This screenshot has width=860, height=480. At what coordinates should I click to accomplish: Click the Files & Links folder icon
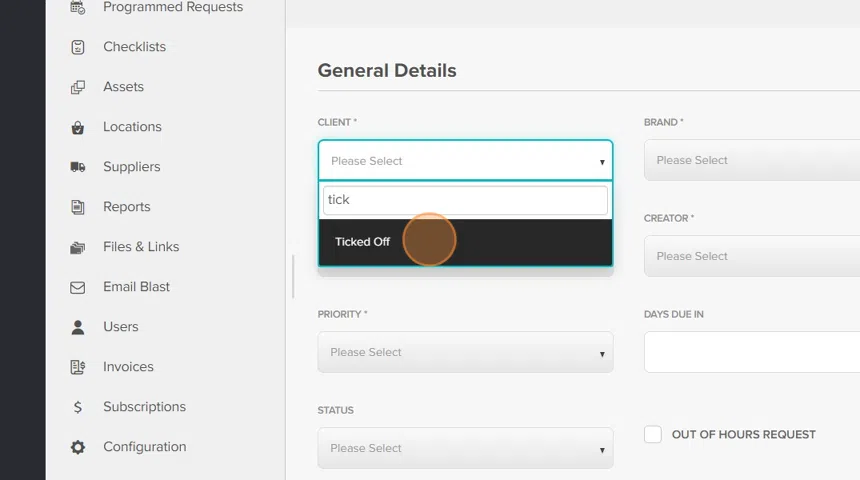click(78, 247)
